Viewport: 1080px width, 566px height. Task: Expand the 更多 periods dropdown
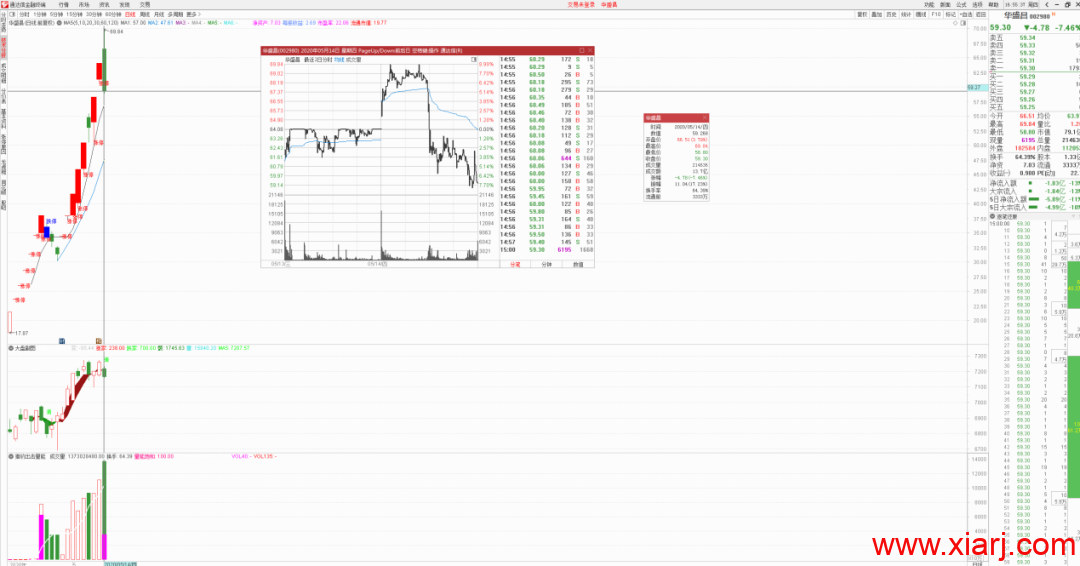pos(194,14)
